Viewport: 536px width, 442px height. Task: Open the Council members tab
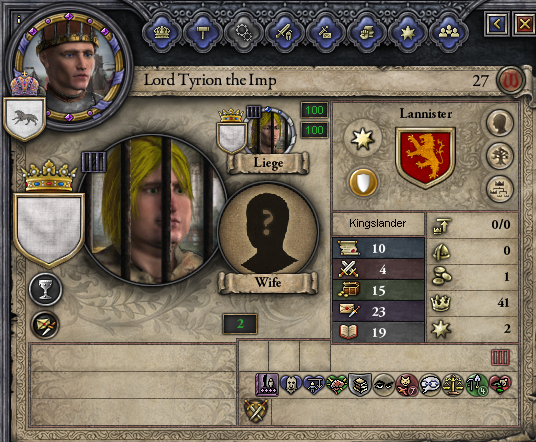[x=448, y=33]
